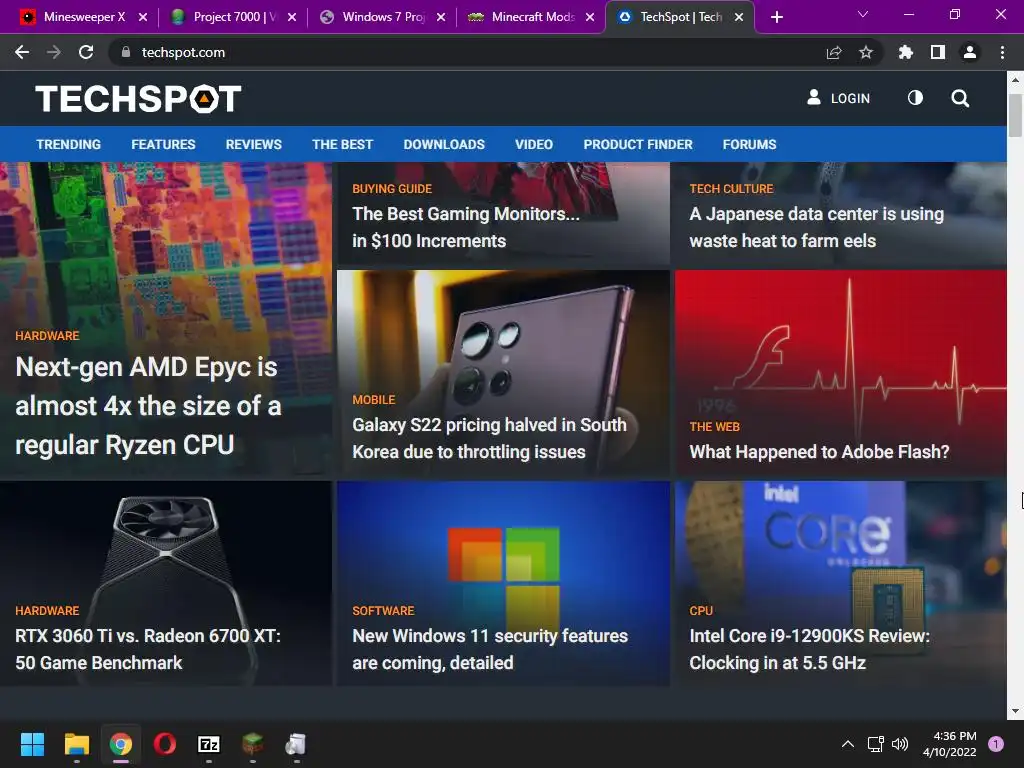Open The Best Gaming Monitors article
Viewport: 1024px width, 768px height.
[466, 227]
